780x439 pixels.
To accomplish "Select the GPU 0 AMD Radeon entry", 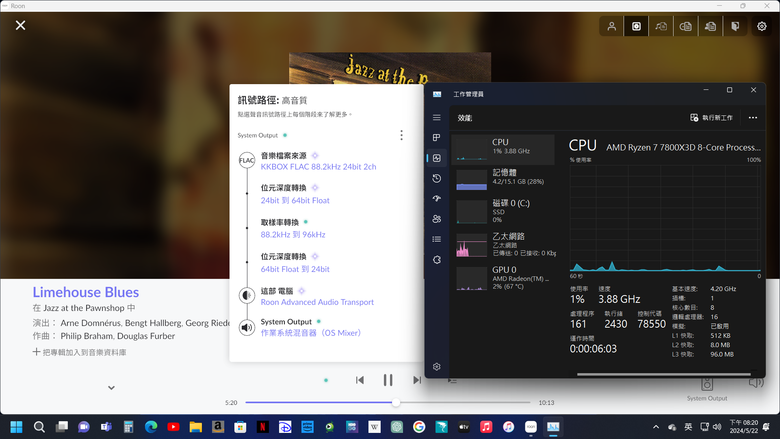I will [503, 278].
